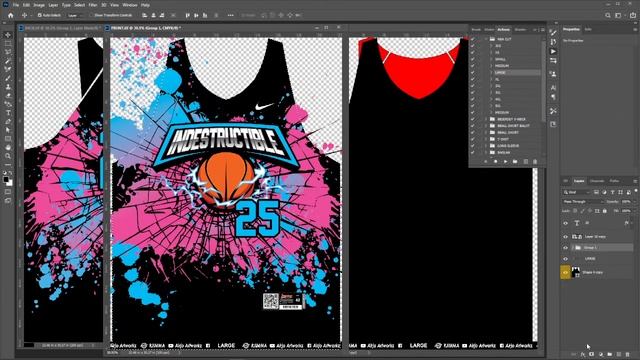Screen dimensions: 640x360
Task: Expand the T-SHIRT action set
Action: pos(486,139)
